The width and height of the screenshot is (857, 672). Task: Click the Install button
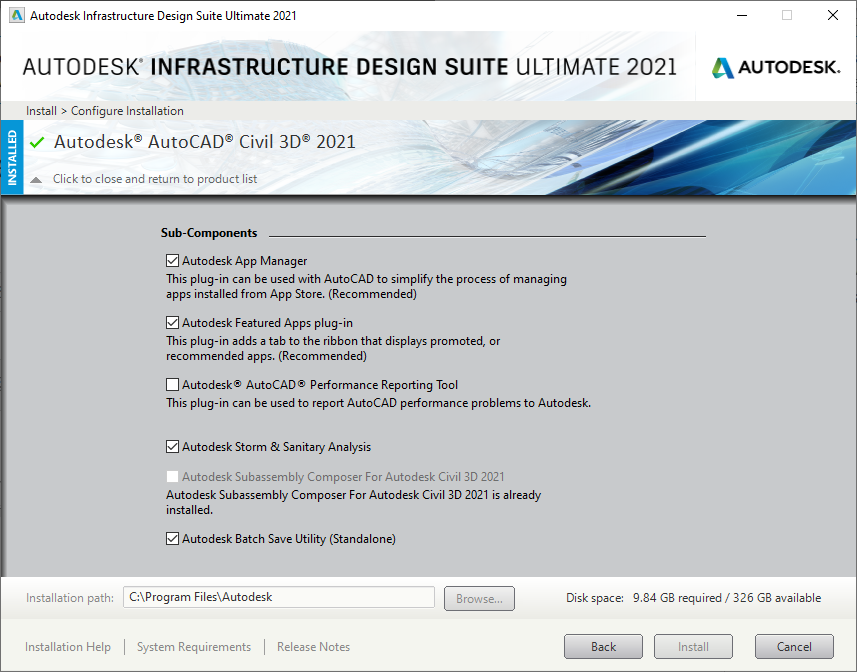click(693, 647)
